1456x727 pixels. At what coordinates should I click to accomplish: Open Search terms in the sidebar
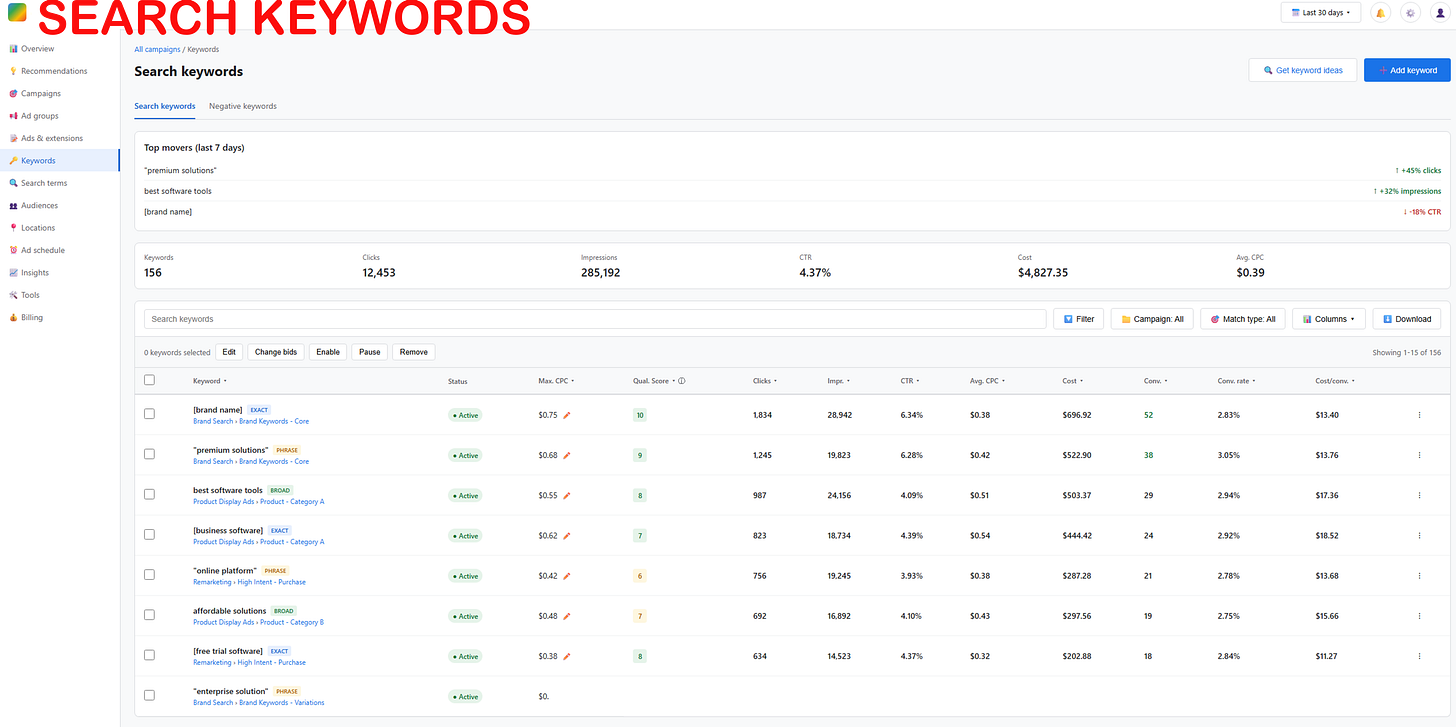pyautogui.click(x=60, y=183)
